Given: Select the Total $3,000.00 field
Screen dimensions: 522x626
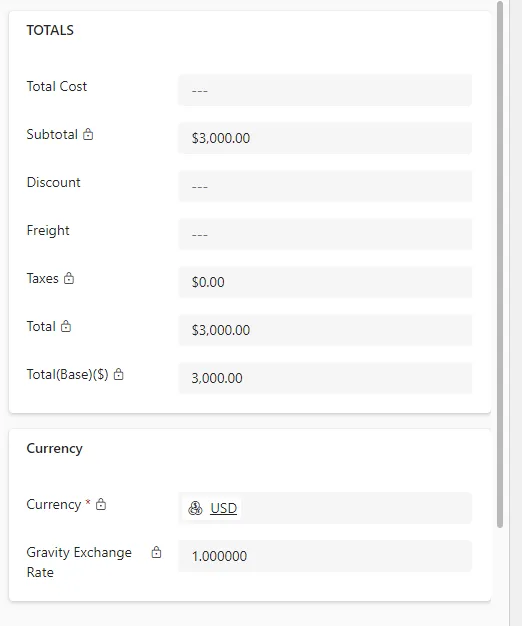Looking at the screenshot, I should click(x=325, y=330).
